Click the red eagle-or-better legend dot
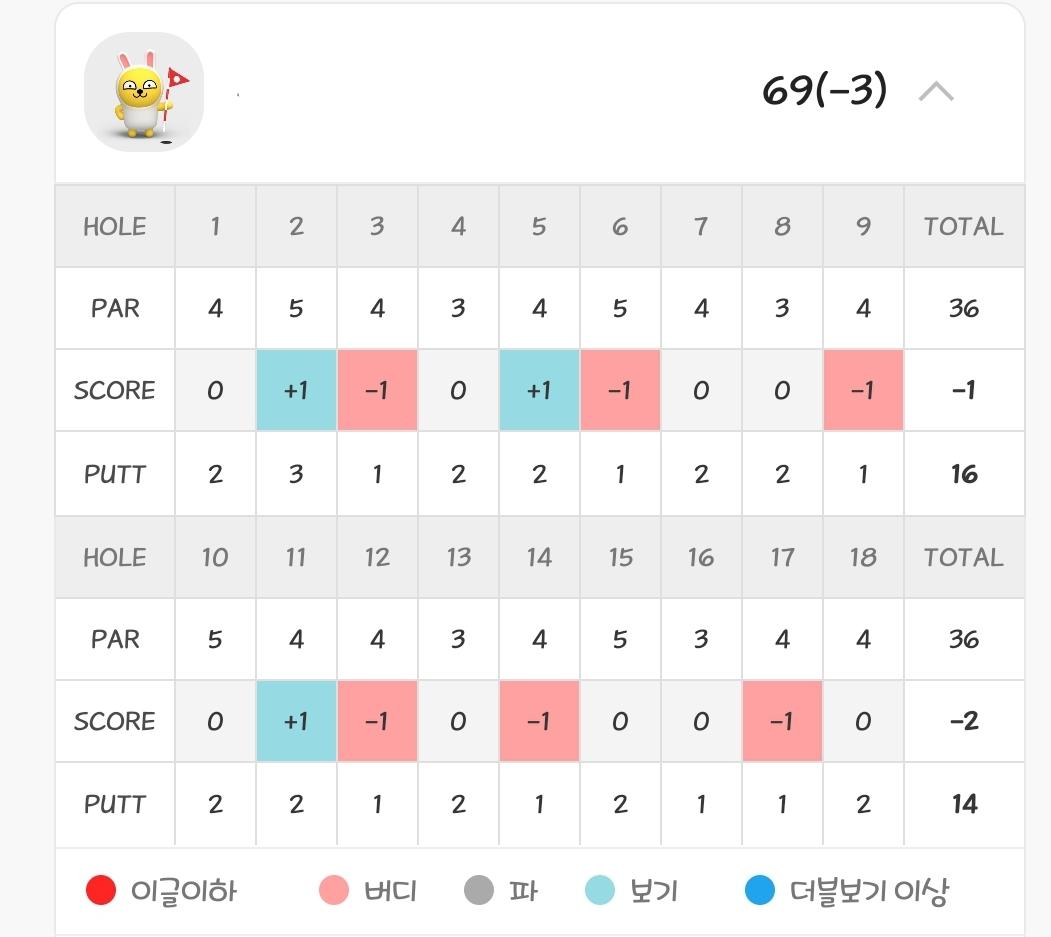This screenshot has width=1051, height=937. (101, 890)
